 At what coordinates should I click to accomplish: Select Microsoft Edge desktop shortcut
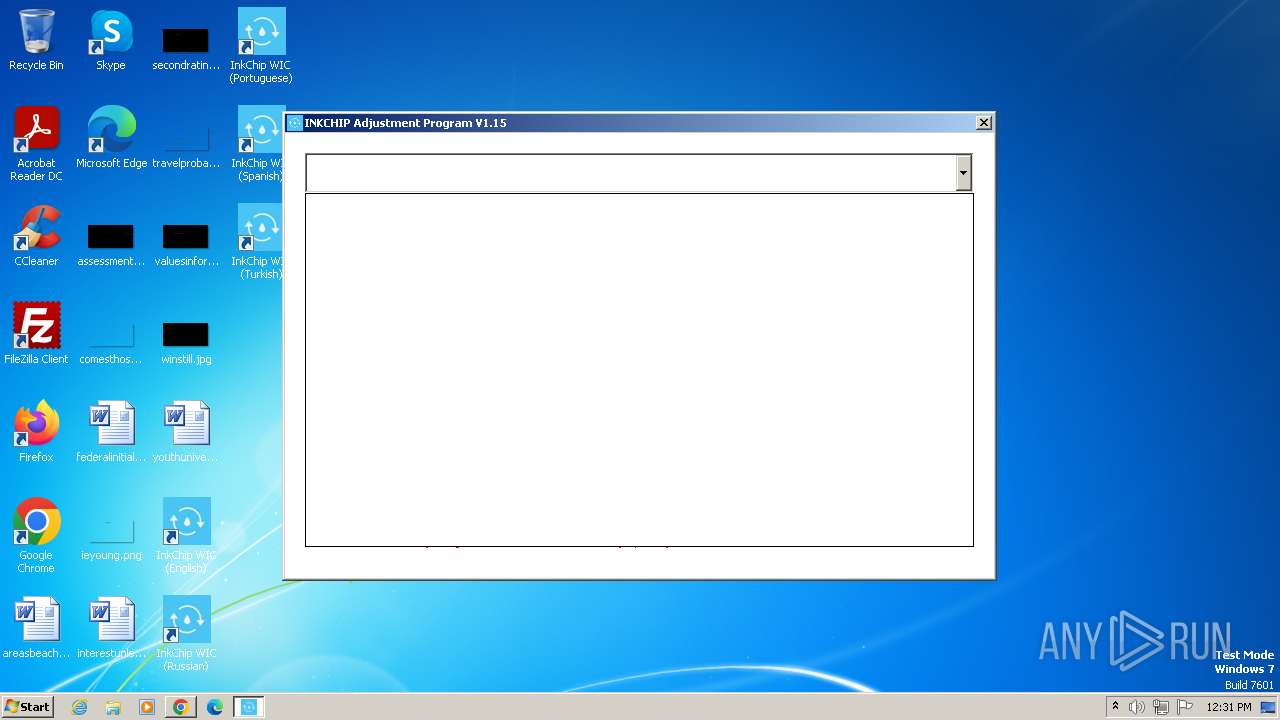(x=111, y=138)
